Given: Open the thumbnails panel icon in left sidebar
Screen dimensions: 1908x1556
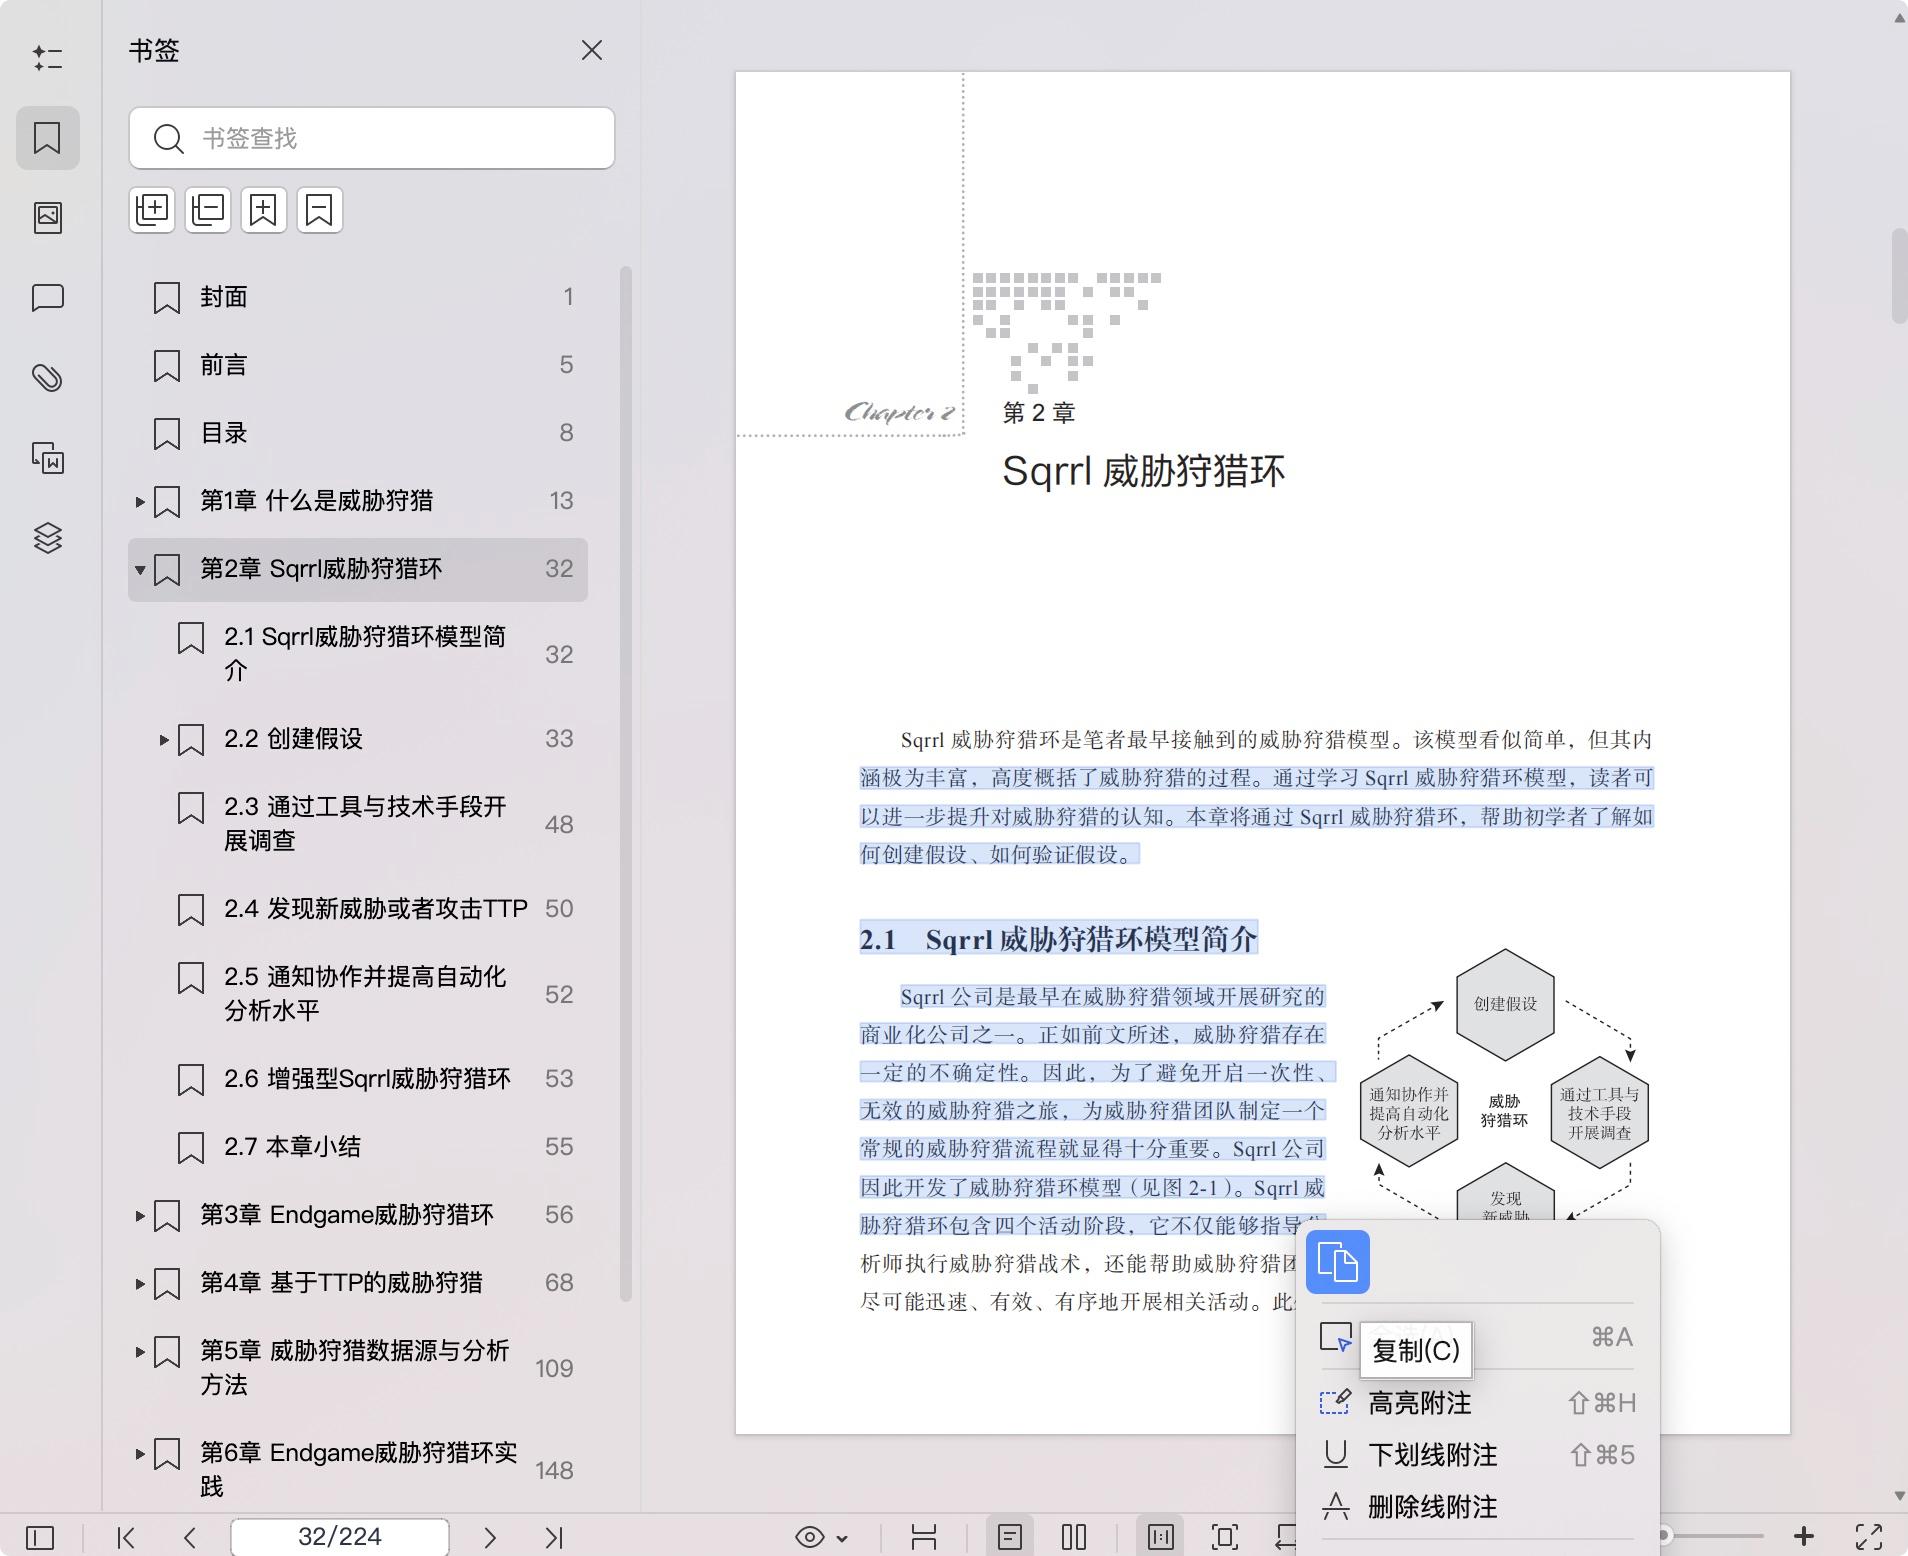Looking at the screenshot, I should 47,218.
